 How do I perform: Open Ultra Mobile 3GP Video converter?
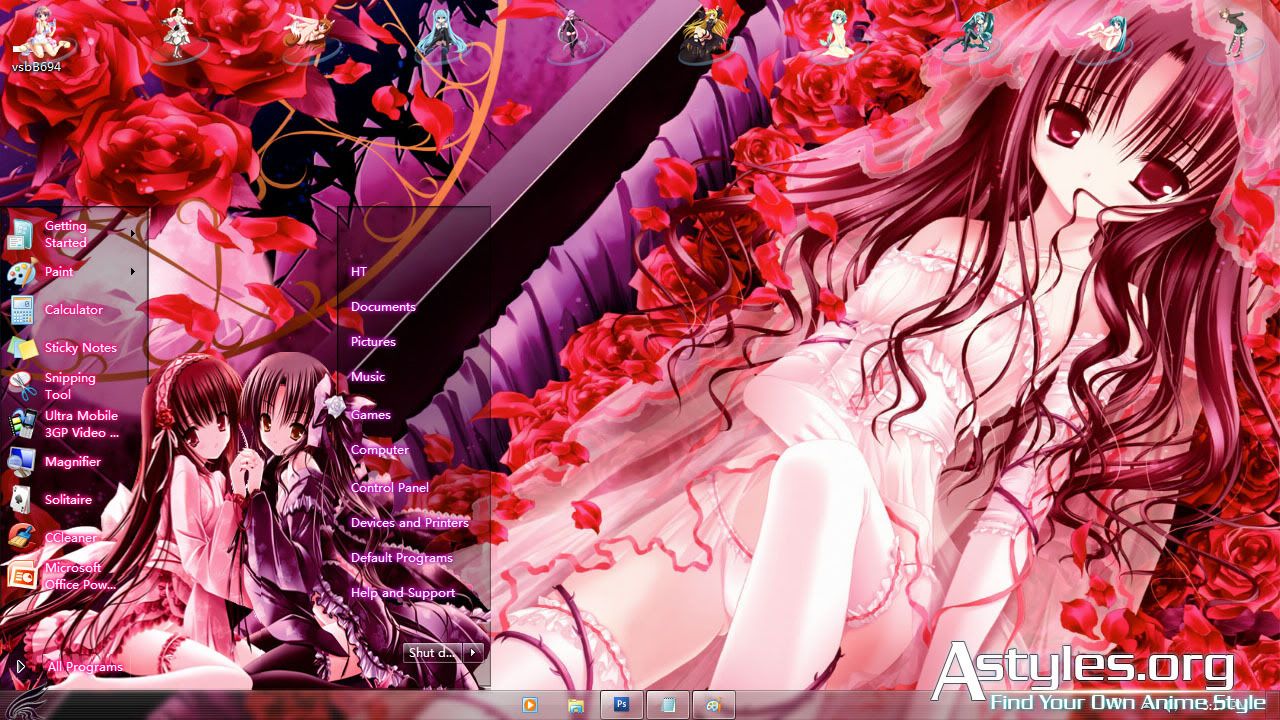80,424
